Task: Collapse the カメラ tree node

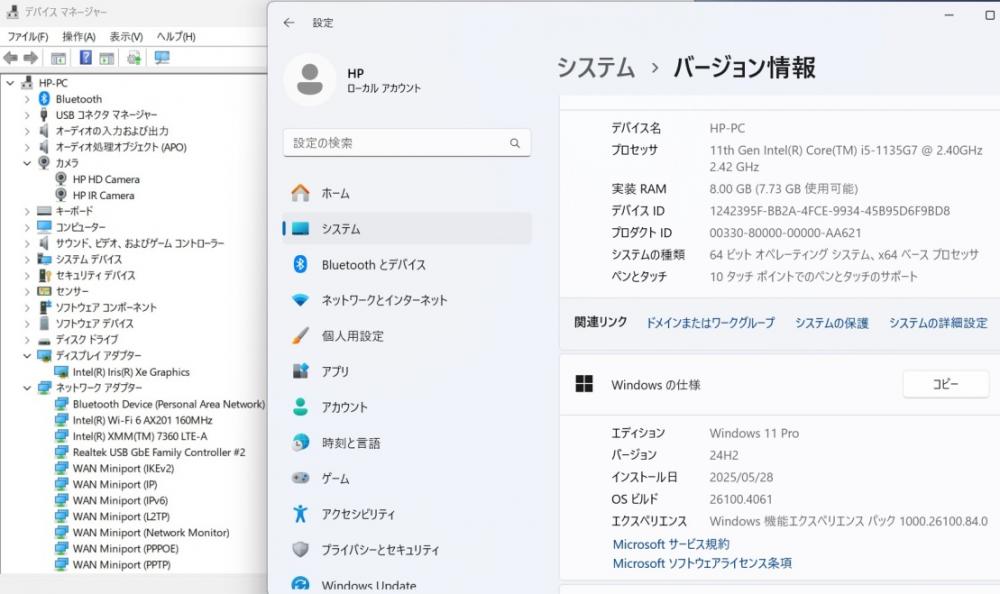Action: (27, 163)
